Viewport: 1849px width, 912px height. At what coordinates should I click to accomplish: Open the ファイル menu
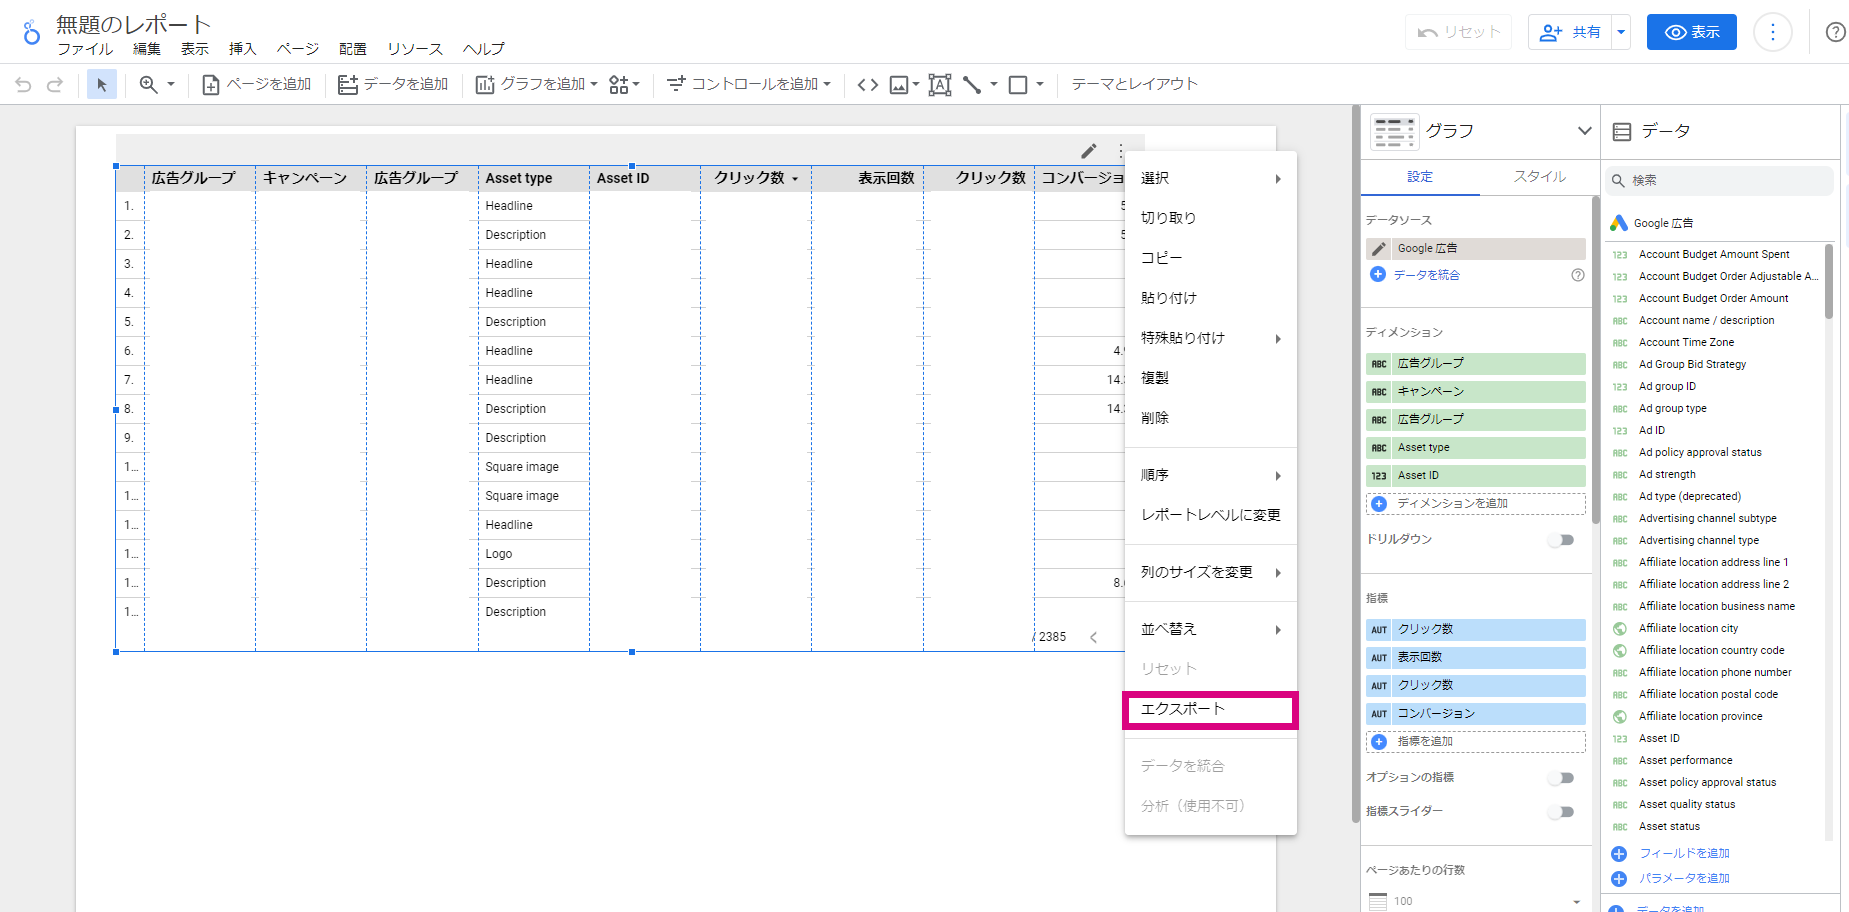pos(85,49)
